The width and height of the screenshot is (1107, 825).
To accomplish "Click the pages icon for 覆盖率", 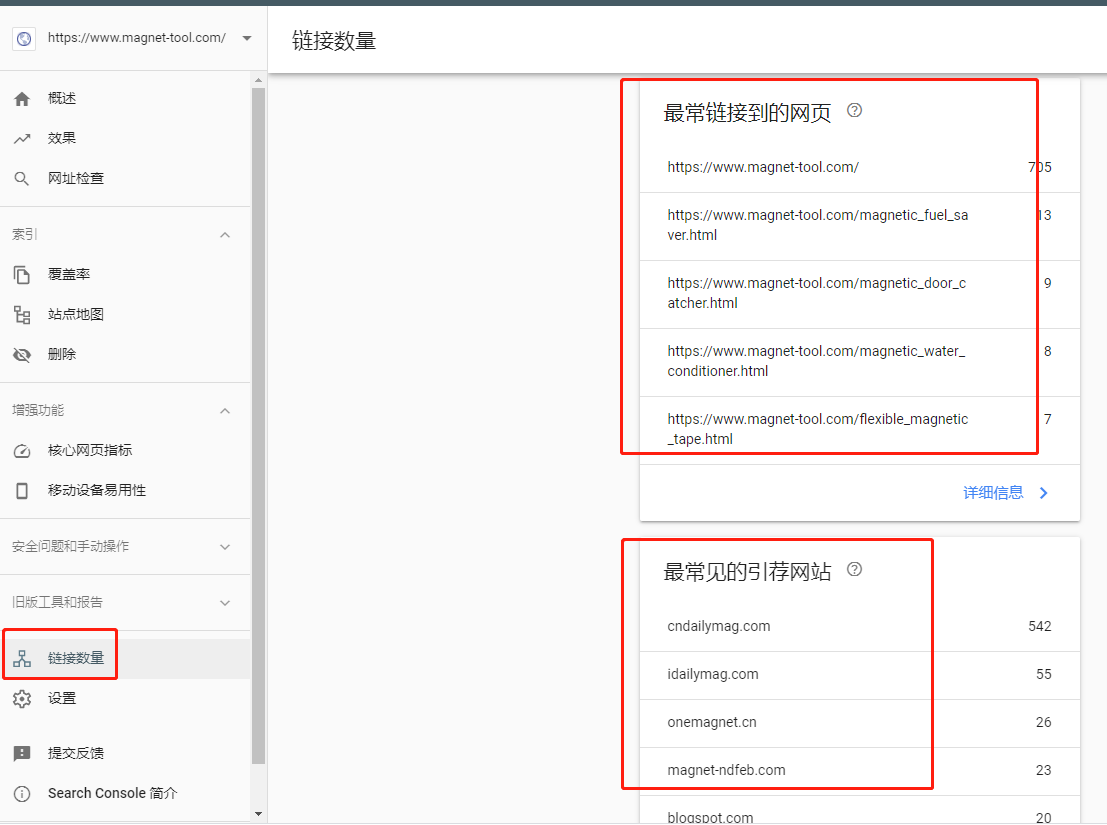I will [22, 275].
